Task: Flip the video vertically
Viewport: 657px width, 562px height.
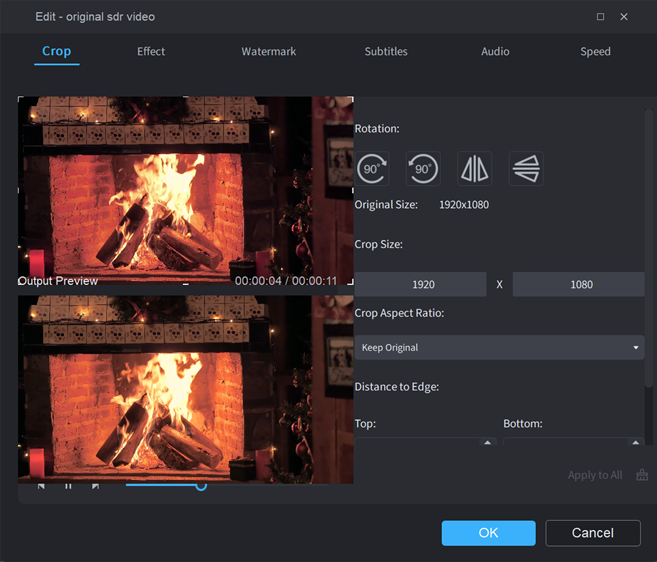Action: 525,168
